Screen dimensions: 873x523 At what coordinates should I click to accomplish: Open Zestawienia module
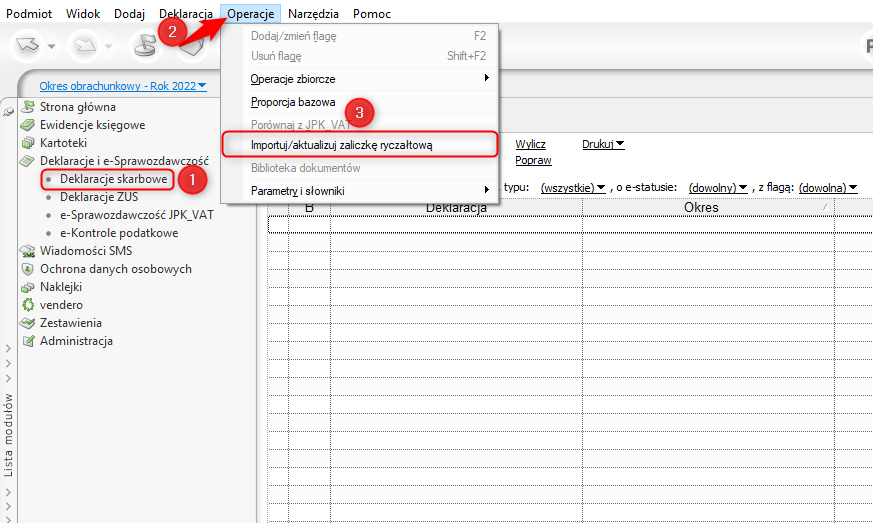pyautogui.click(x=71, y=323)
